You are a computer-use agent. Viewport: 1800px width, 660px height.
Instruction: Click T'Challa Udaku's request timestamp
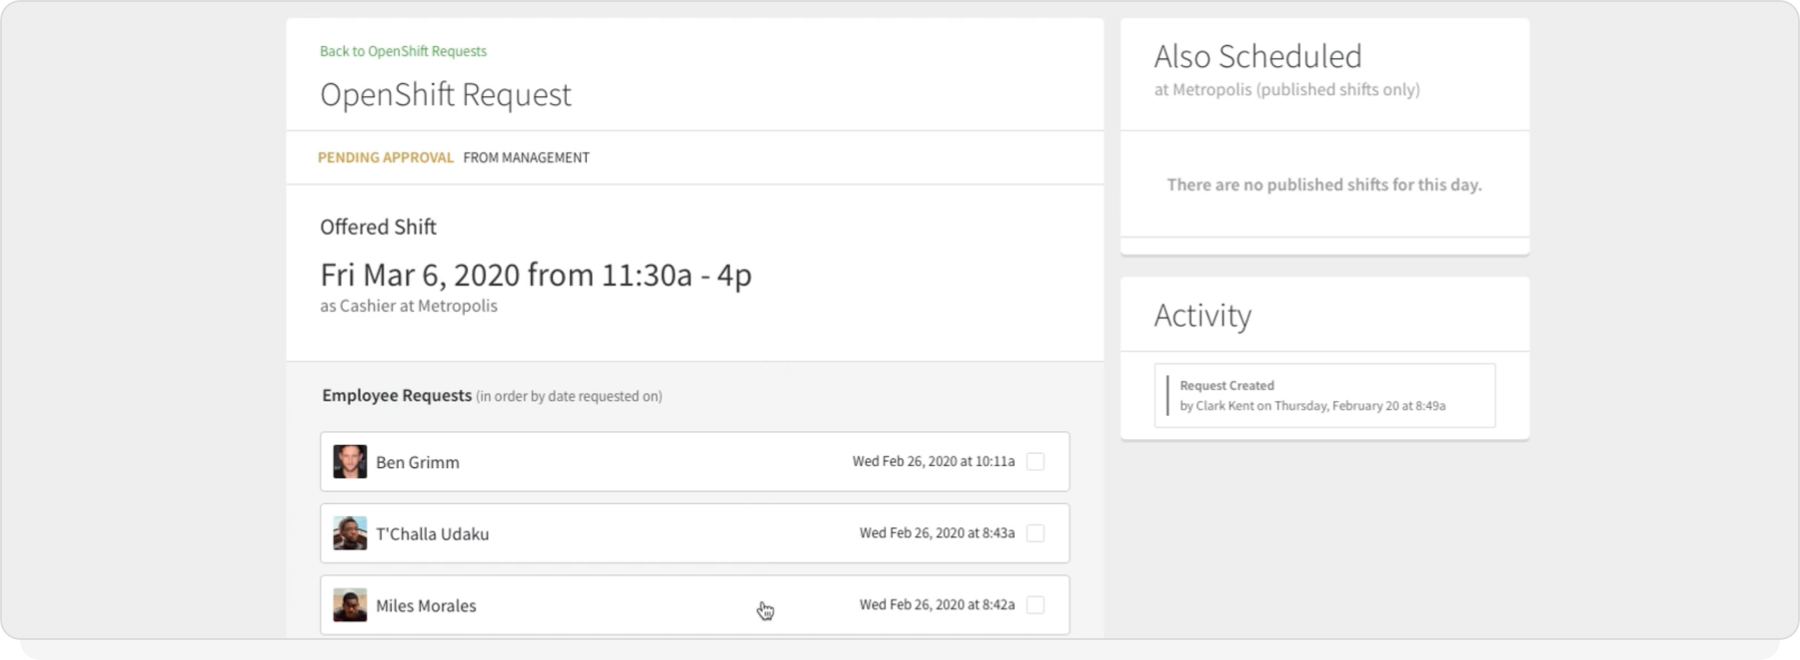[933, 533]
